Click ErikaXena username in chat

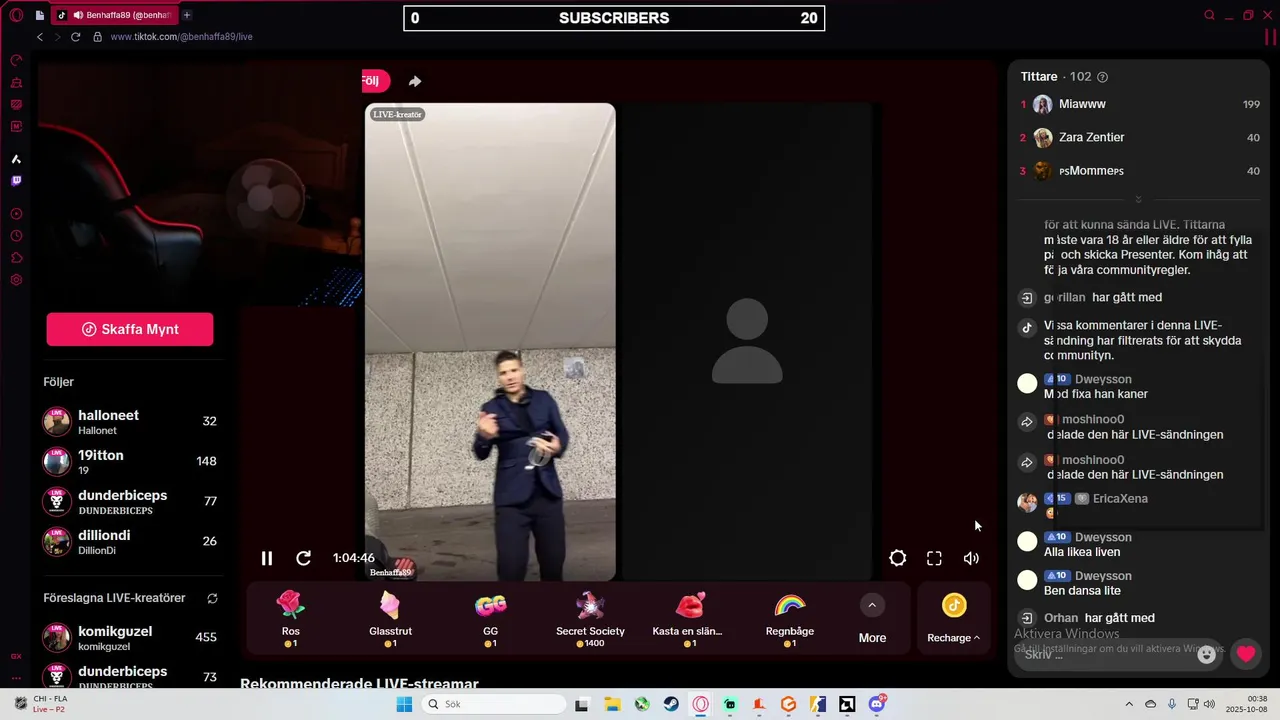1120,498
